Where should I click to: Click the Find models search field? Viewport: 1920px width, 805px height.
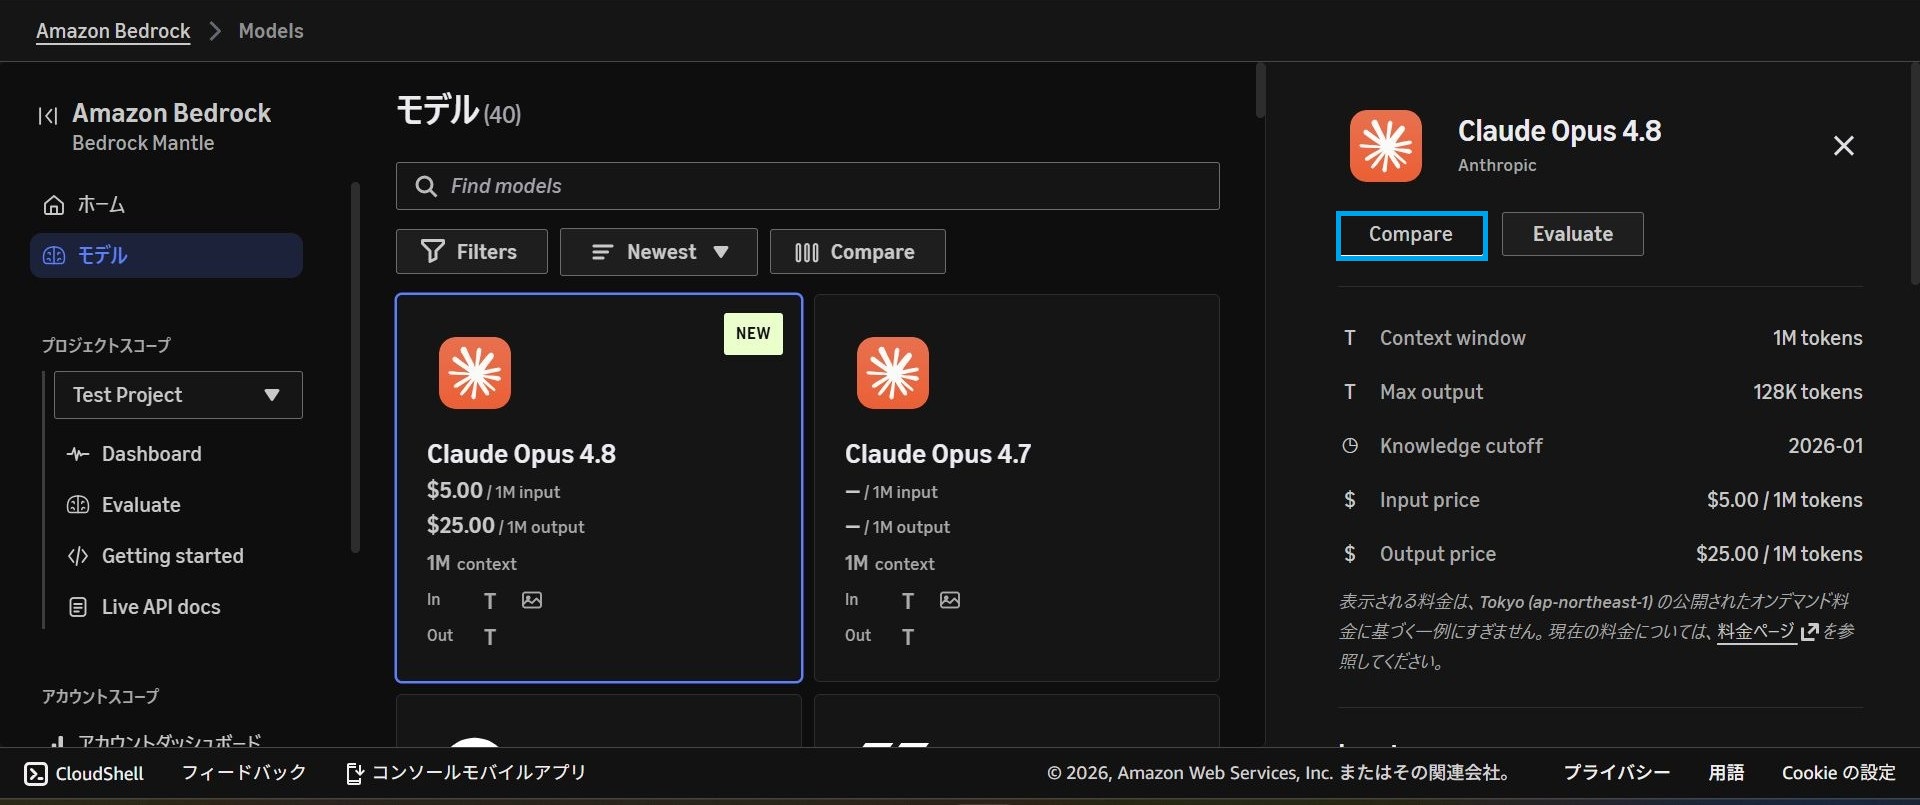coord(808,186)
